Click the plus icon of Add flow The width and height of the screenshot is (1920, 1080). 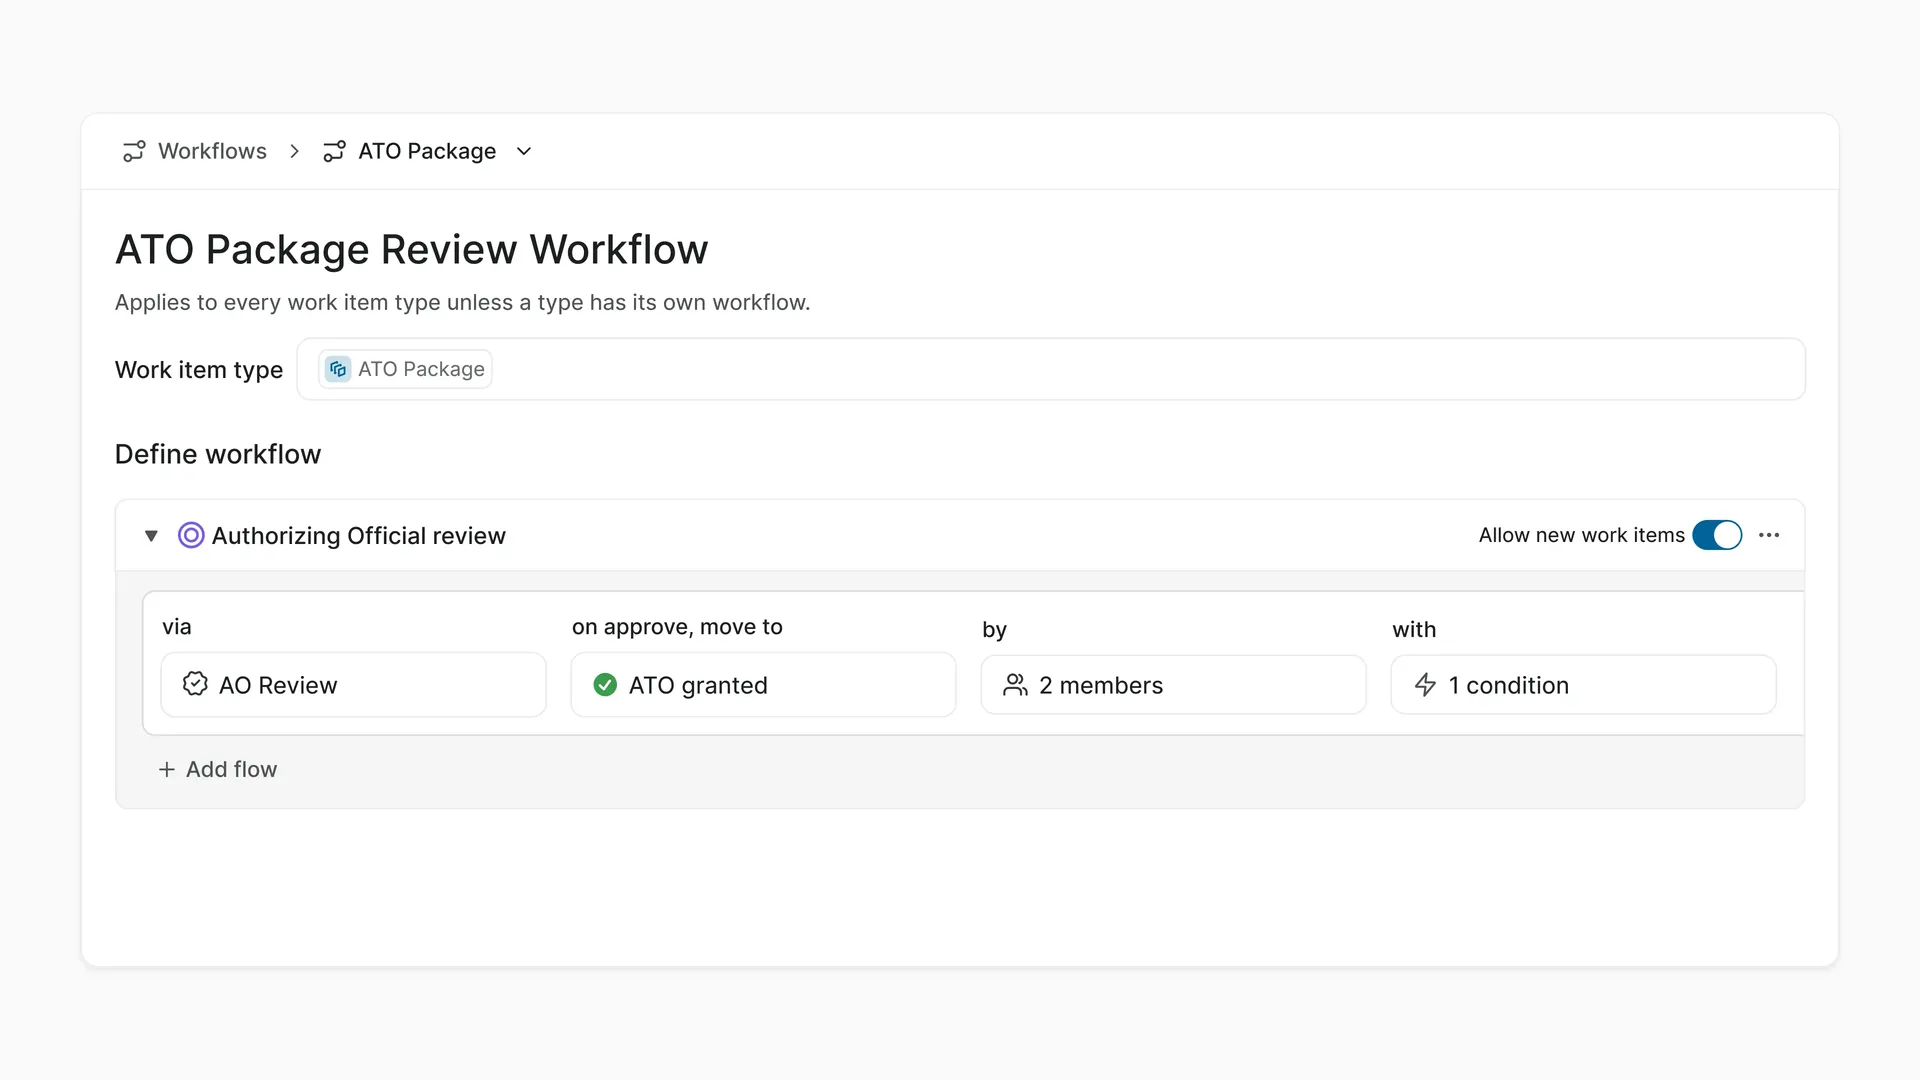pyautogui.click(x=167, y=769)
